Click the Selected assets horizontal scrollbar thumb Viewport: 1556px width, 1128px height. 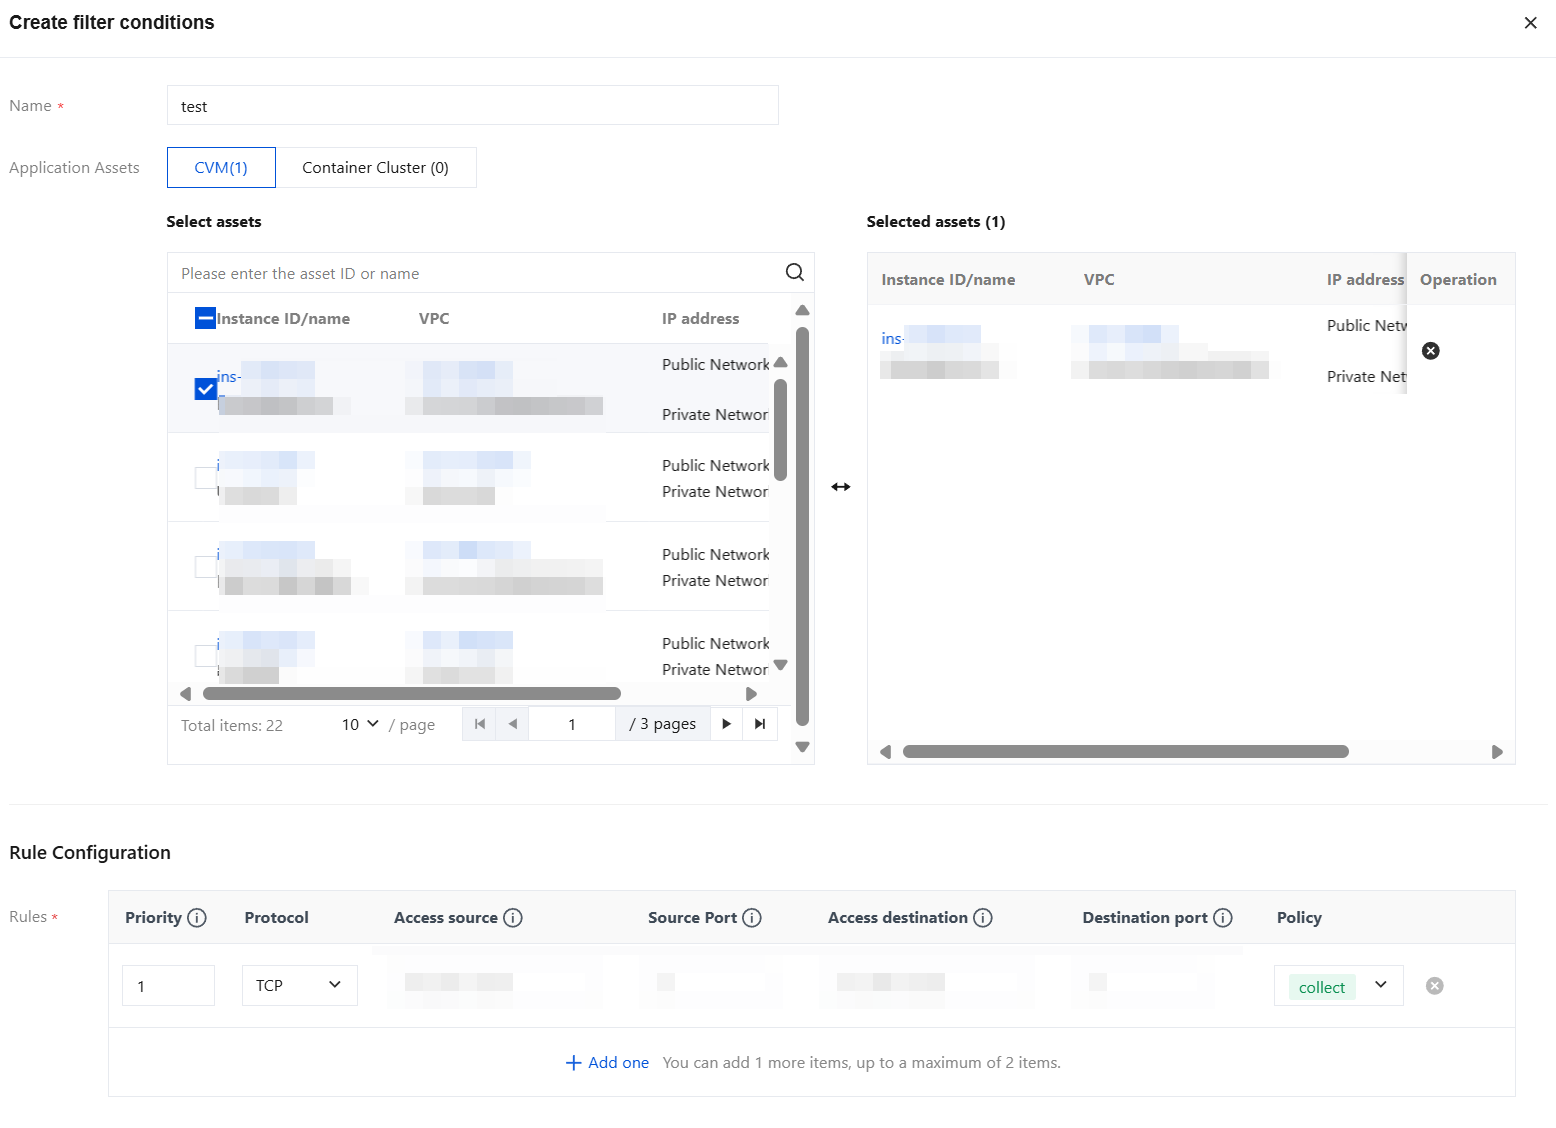[1126, 752]
